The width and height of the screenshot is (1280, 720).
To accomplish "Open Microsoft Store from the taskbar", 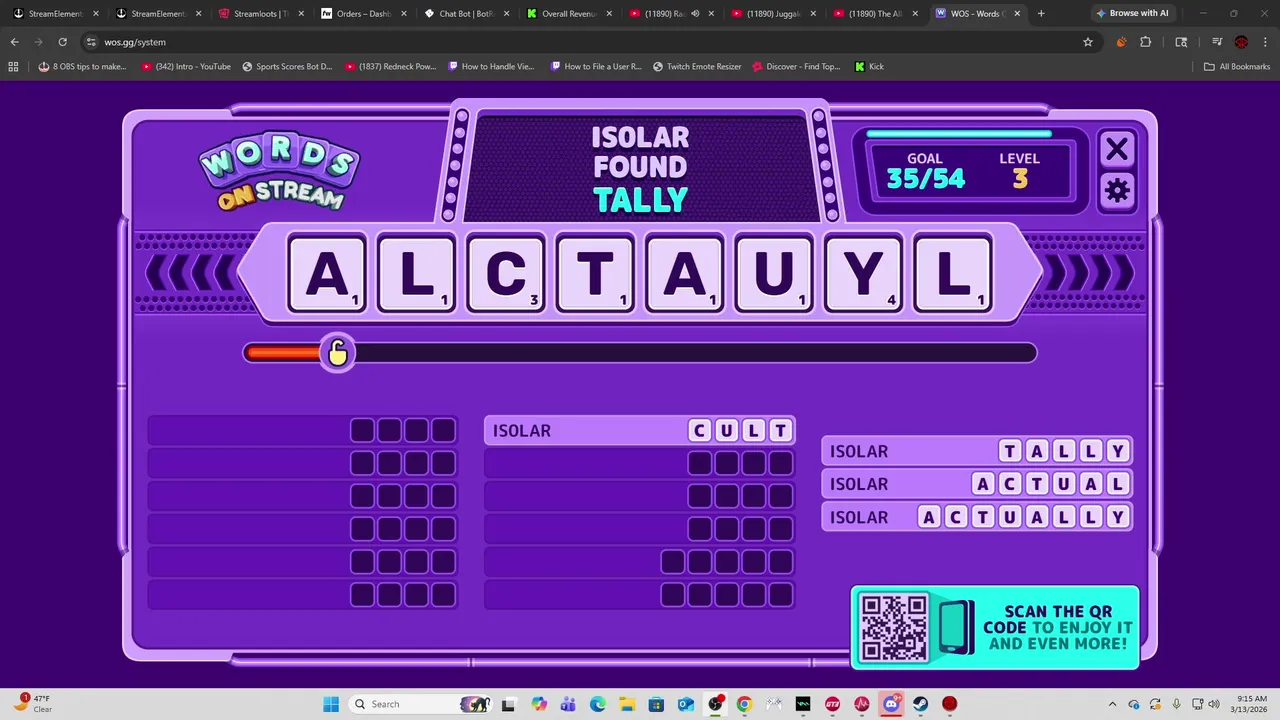I will point(656,704).
